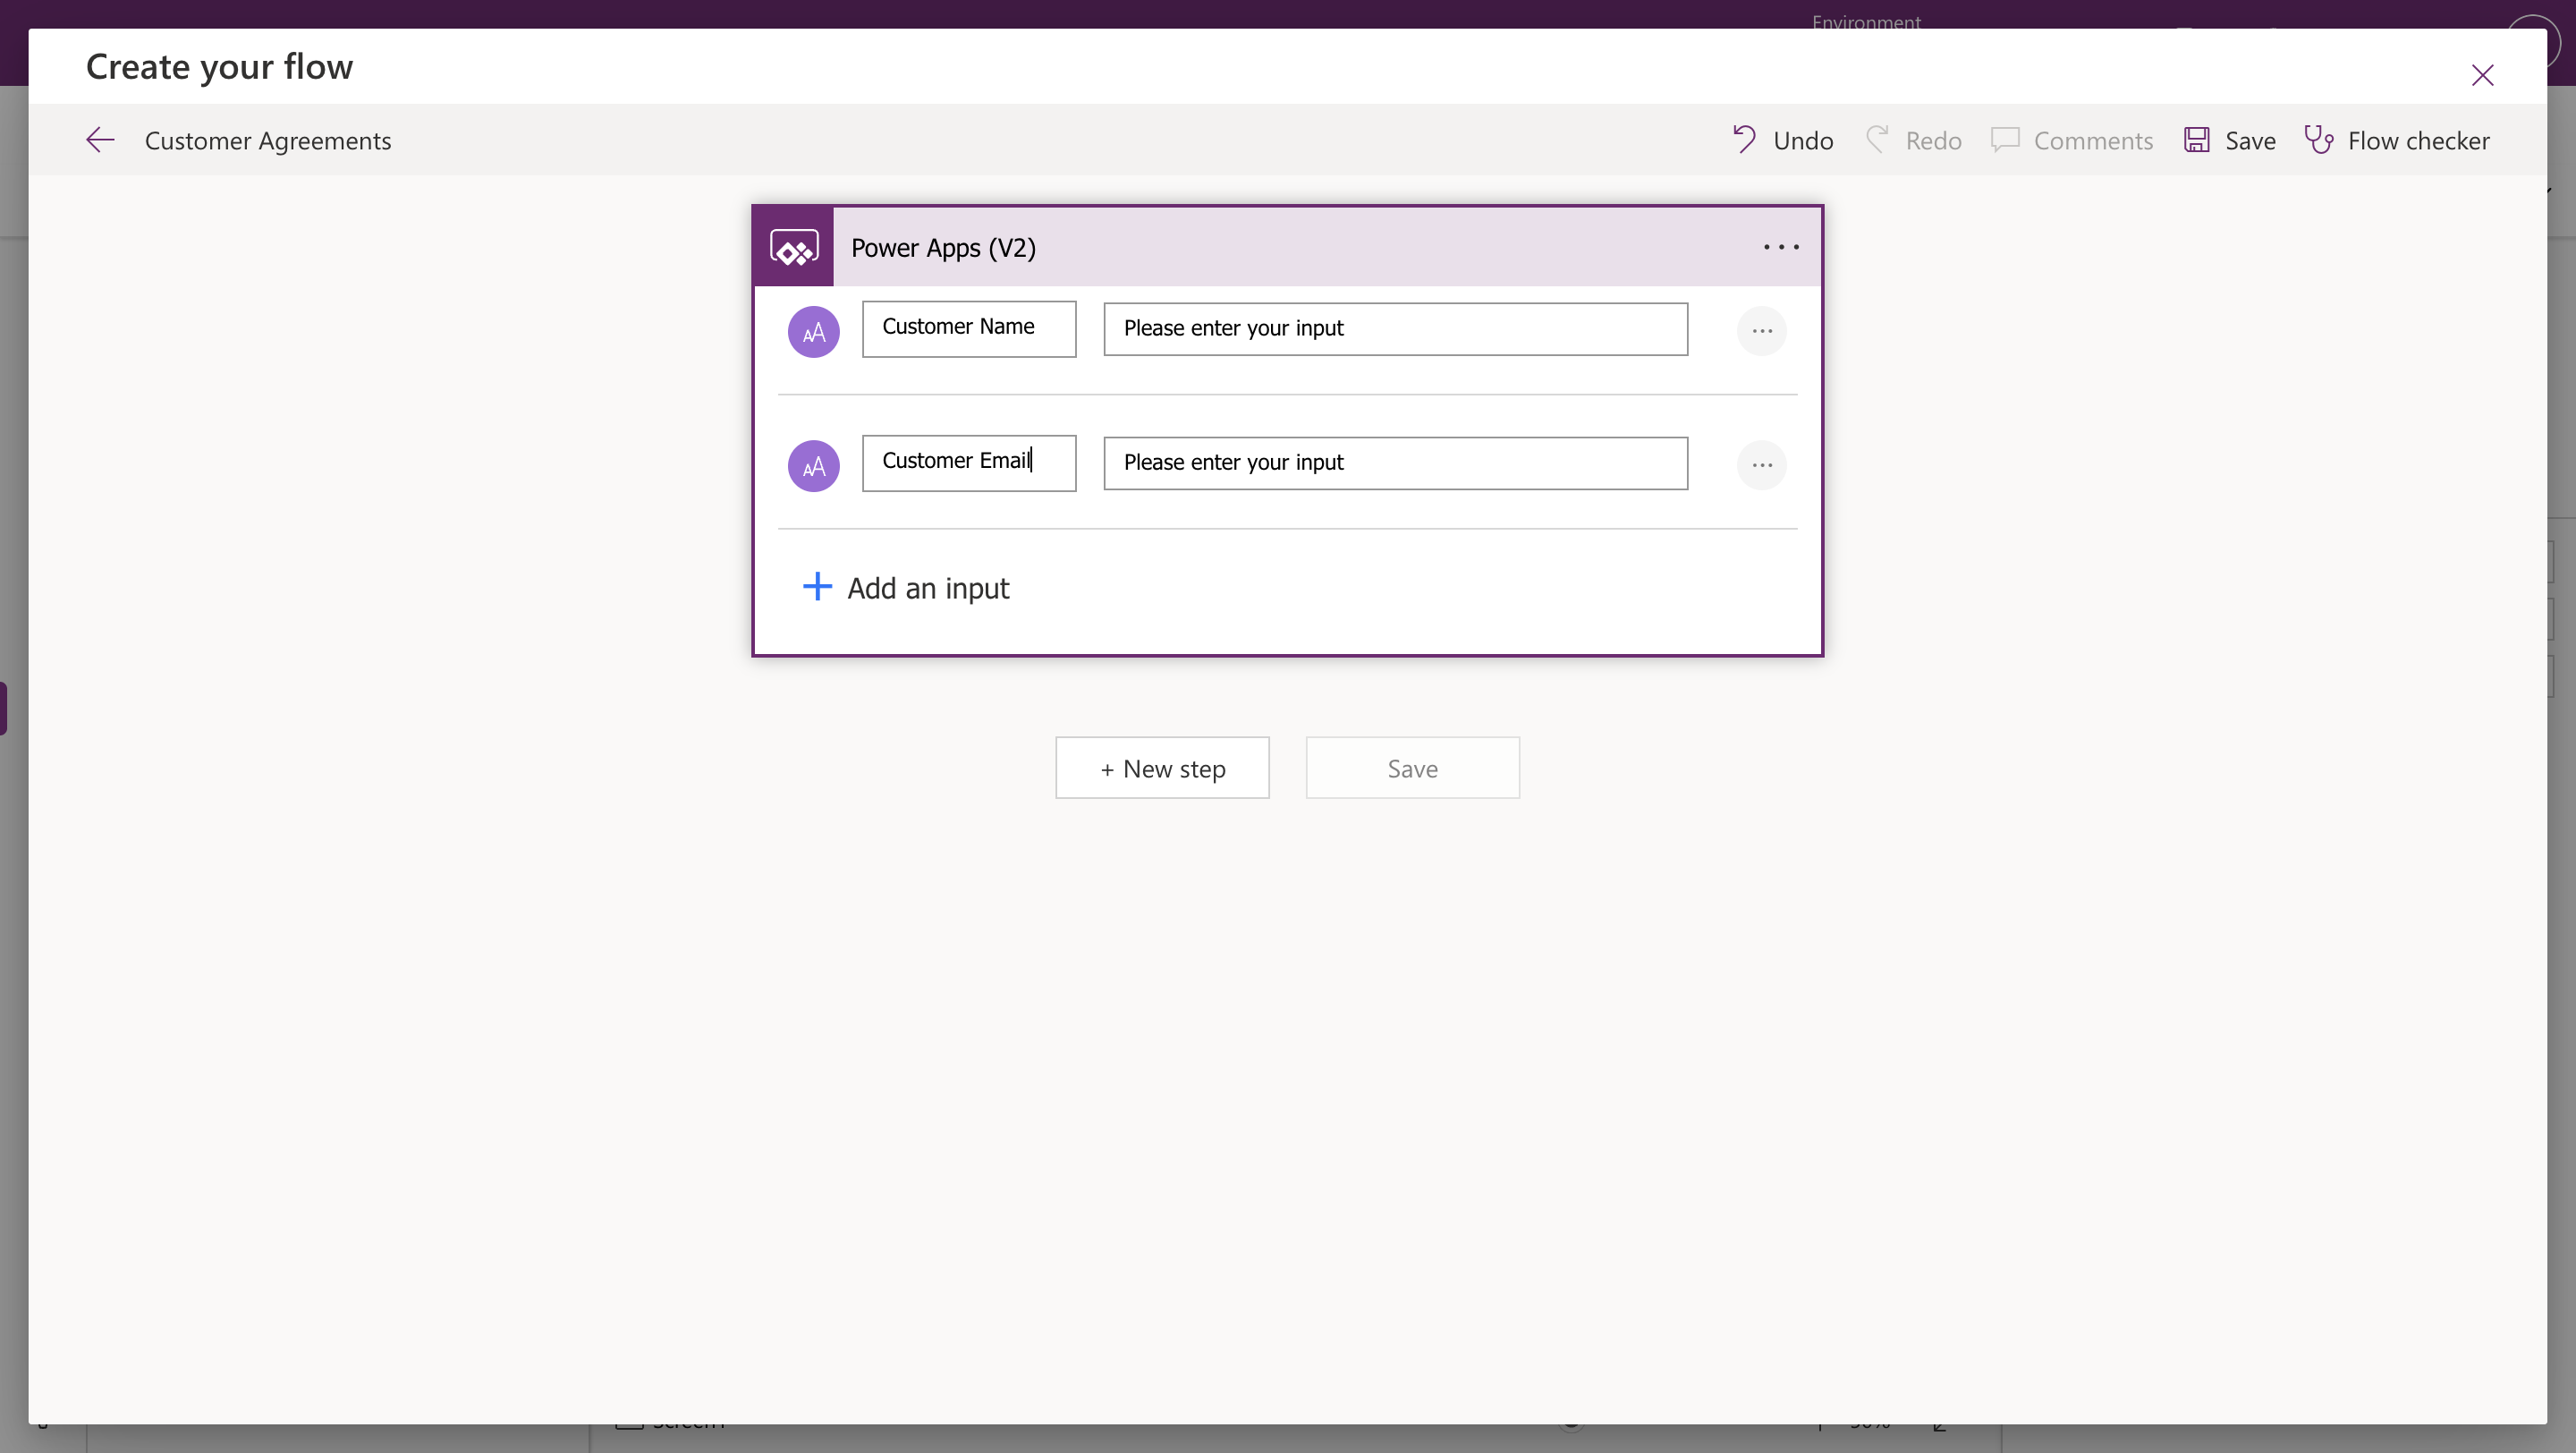This screenshot has height=1453, width=2576.
Task: Dismiss the Create your flow dialog
Action: point(2483,75)
